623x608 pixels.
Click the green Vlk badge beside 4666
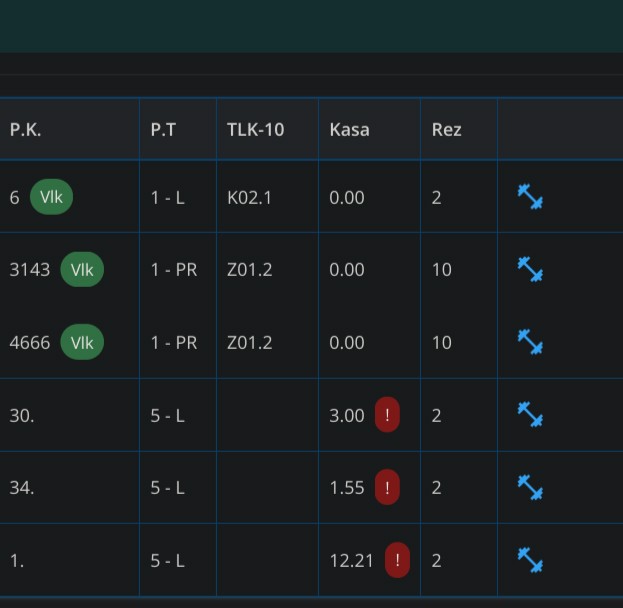point(82,342)
